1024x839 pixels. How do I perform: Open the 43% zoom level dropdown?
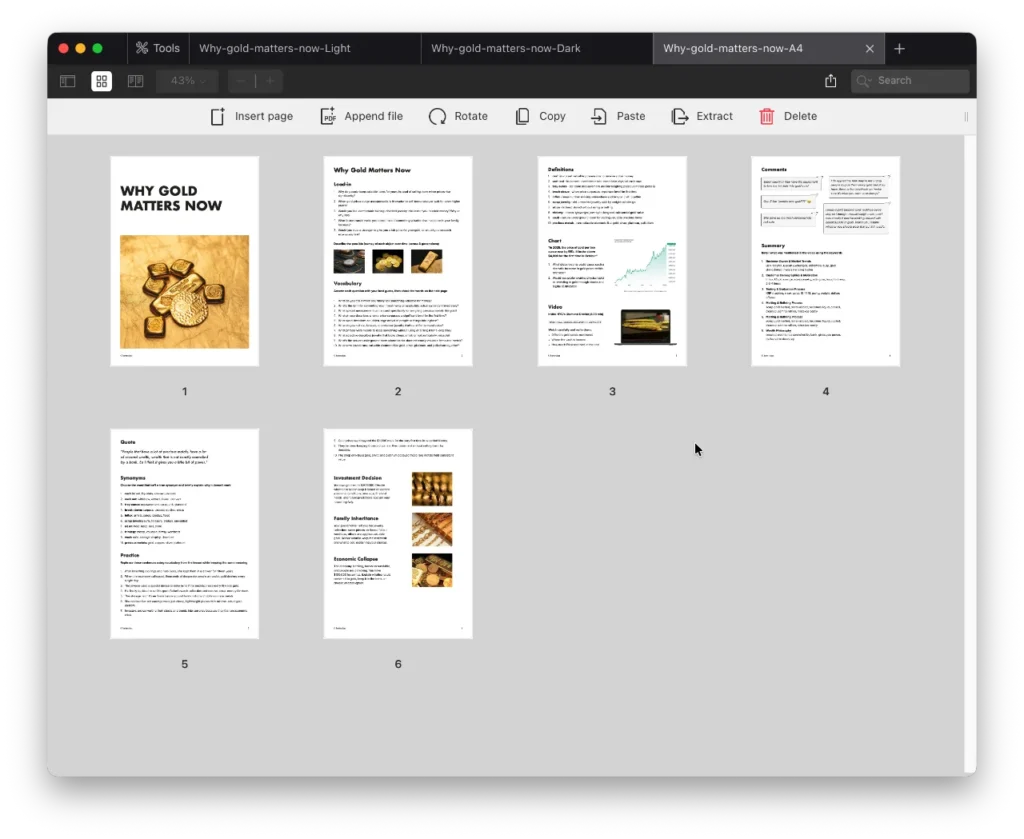pyautogui.click(x=188, y=81)
